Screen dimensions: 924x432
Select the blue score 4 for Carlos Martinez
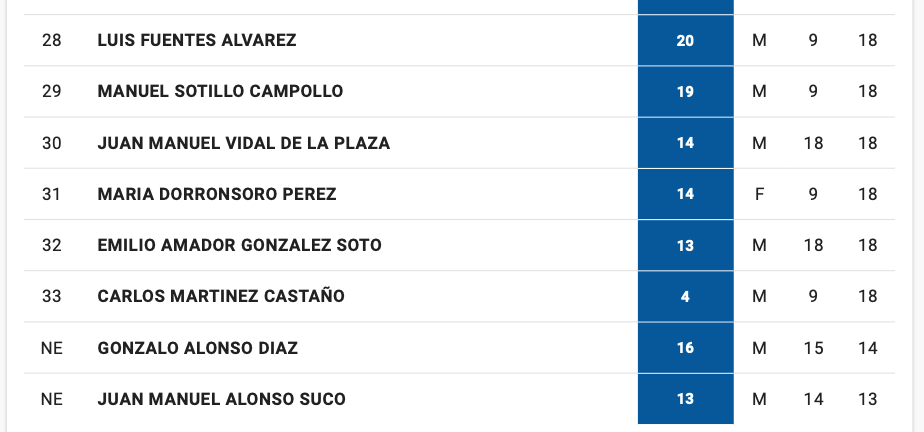[685, 297]
